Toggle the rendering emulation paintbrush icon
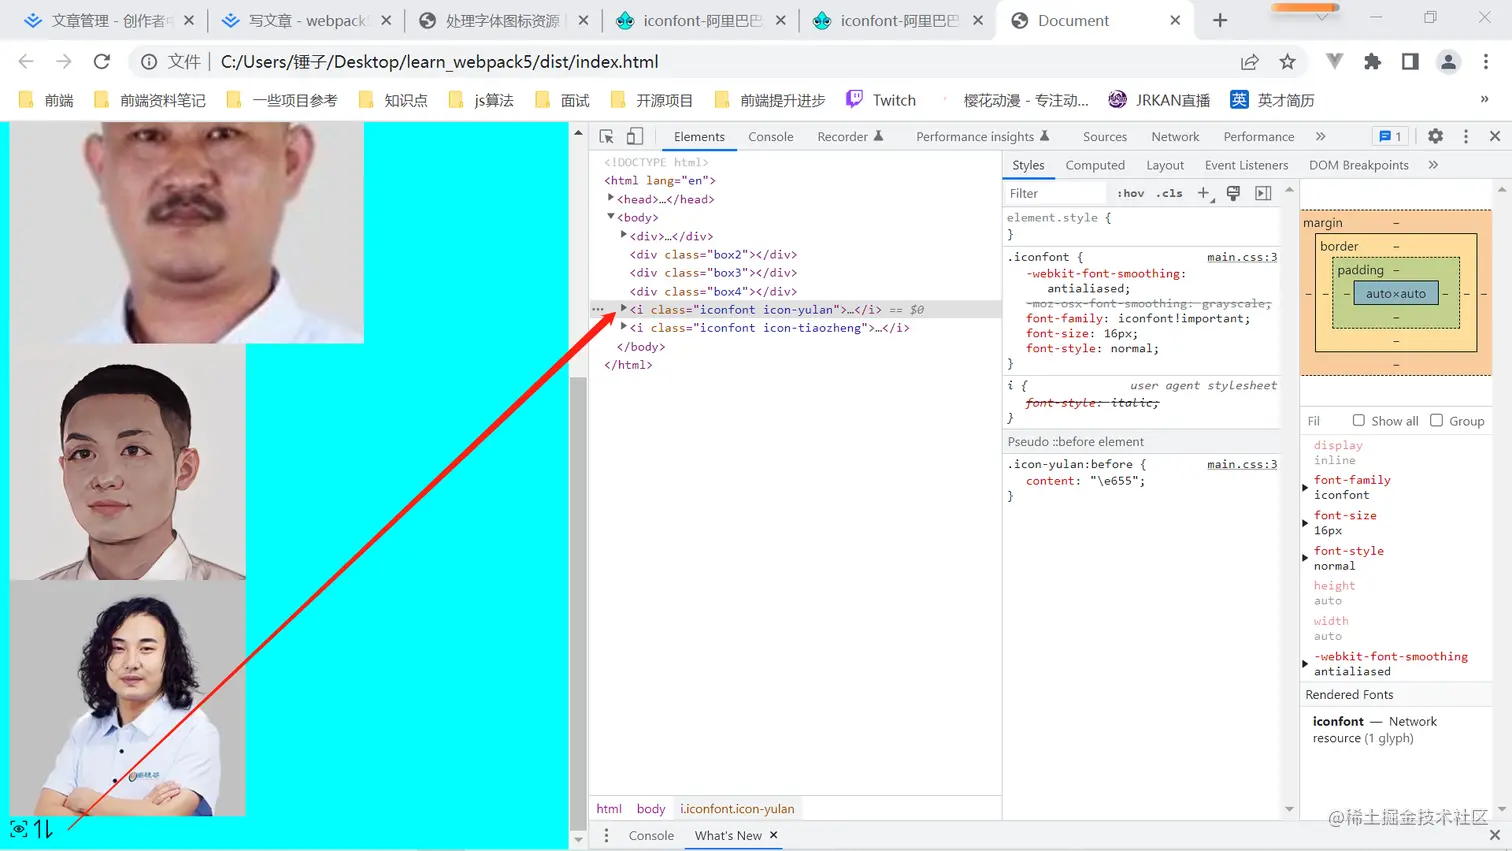 point(1233,193)
